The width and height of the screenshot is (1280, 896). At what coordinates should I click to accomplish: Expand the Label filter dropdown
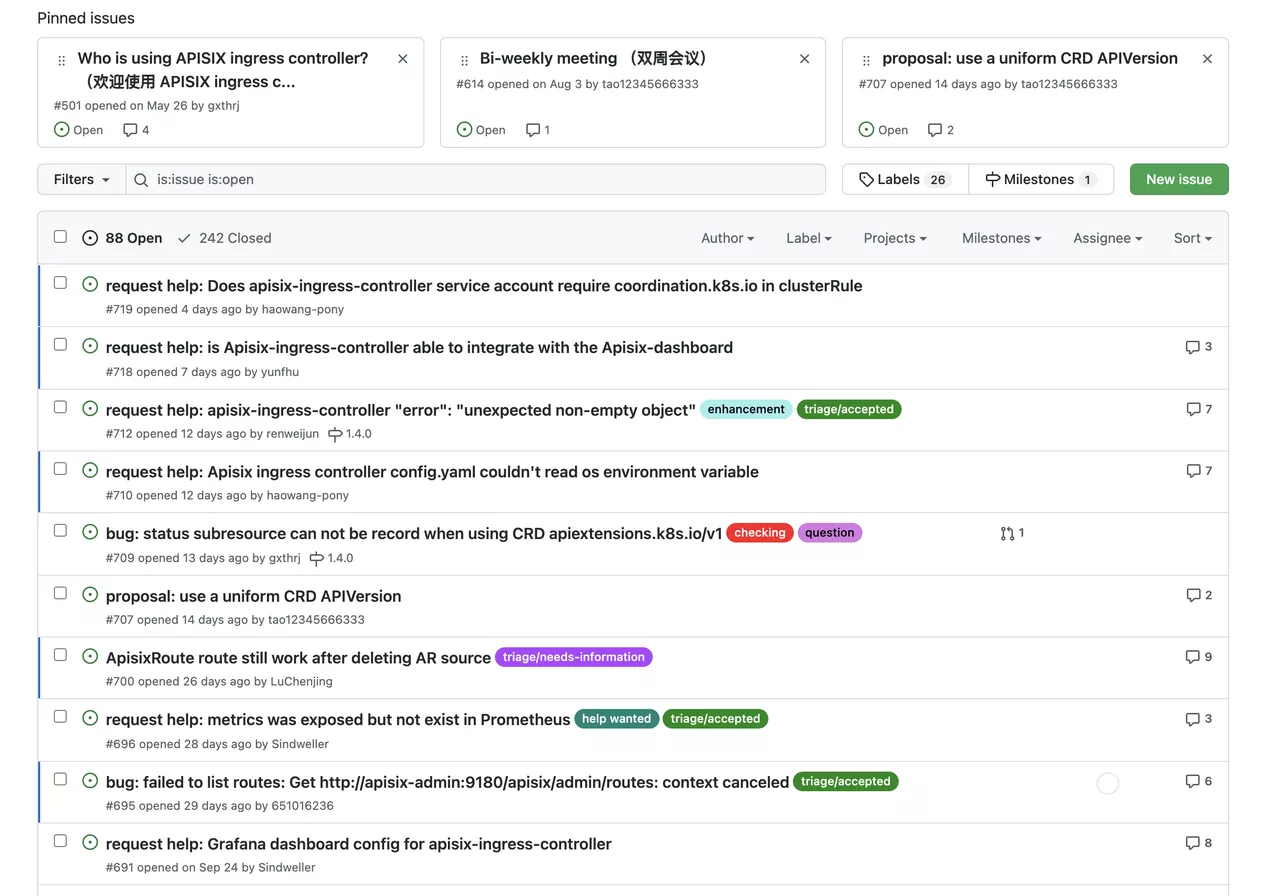[x=809, y=238]
